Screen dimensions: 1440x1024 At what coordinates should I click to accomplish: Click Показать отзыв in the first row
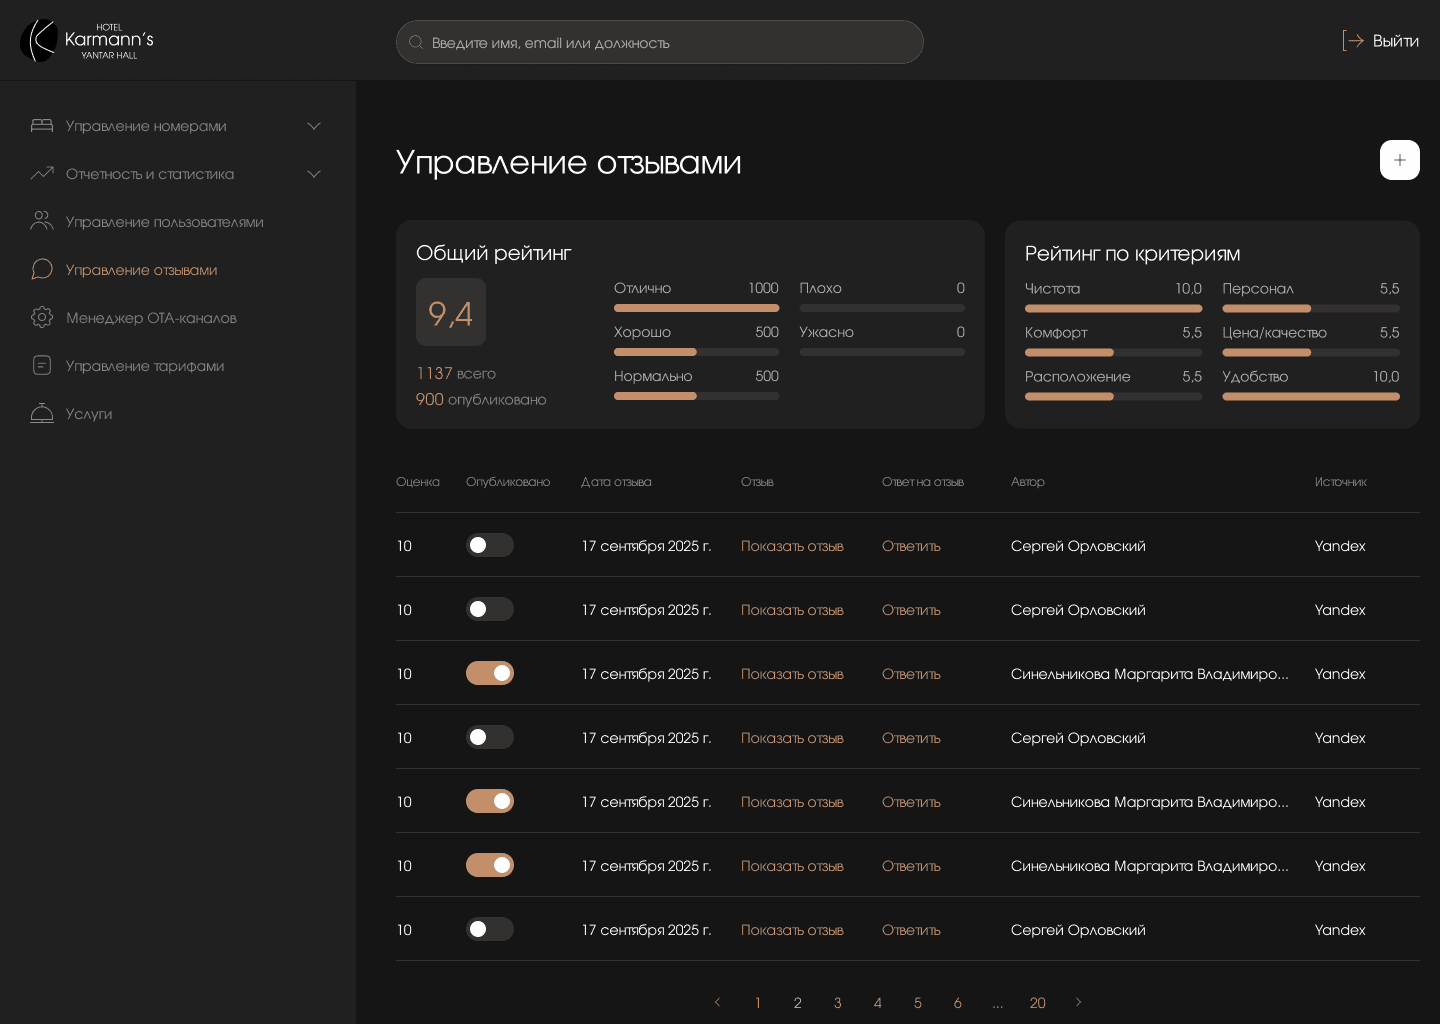[x=792, y=546]
